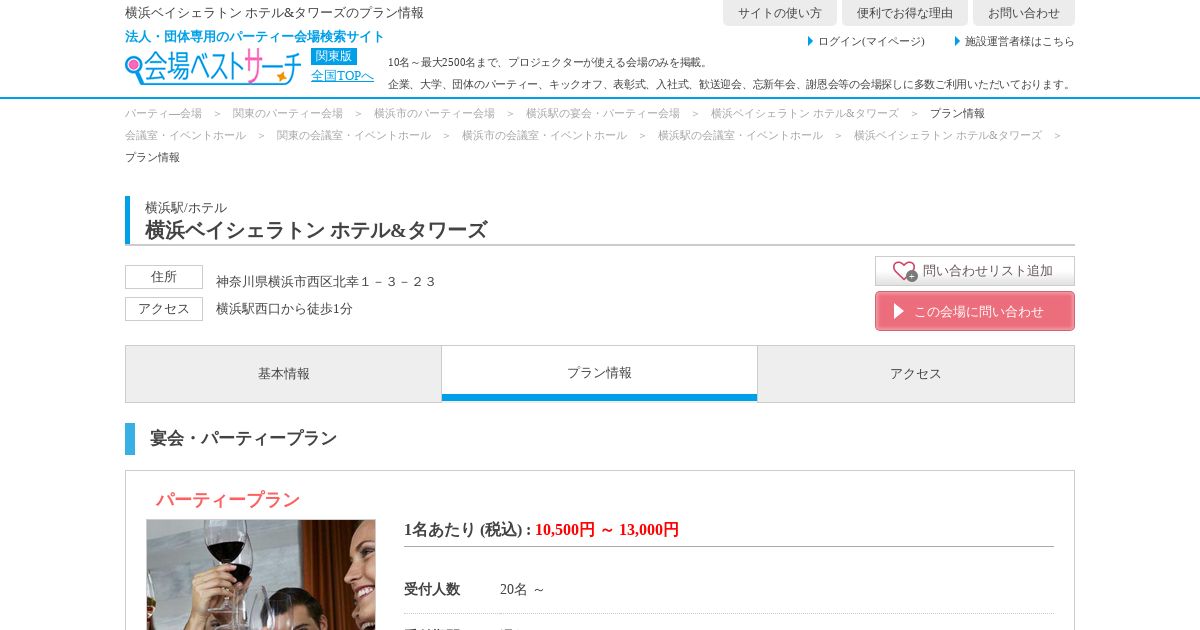Add venue with 問い合わせリスト追加 button
Image resolution: width=1200 pixels, height=630 pixels.
coord(975,271)
